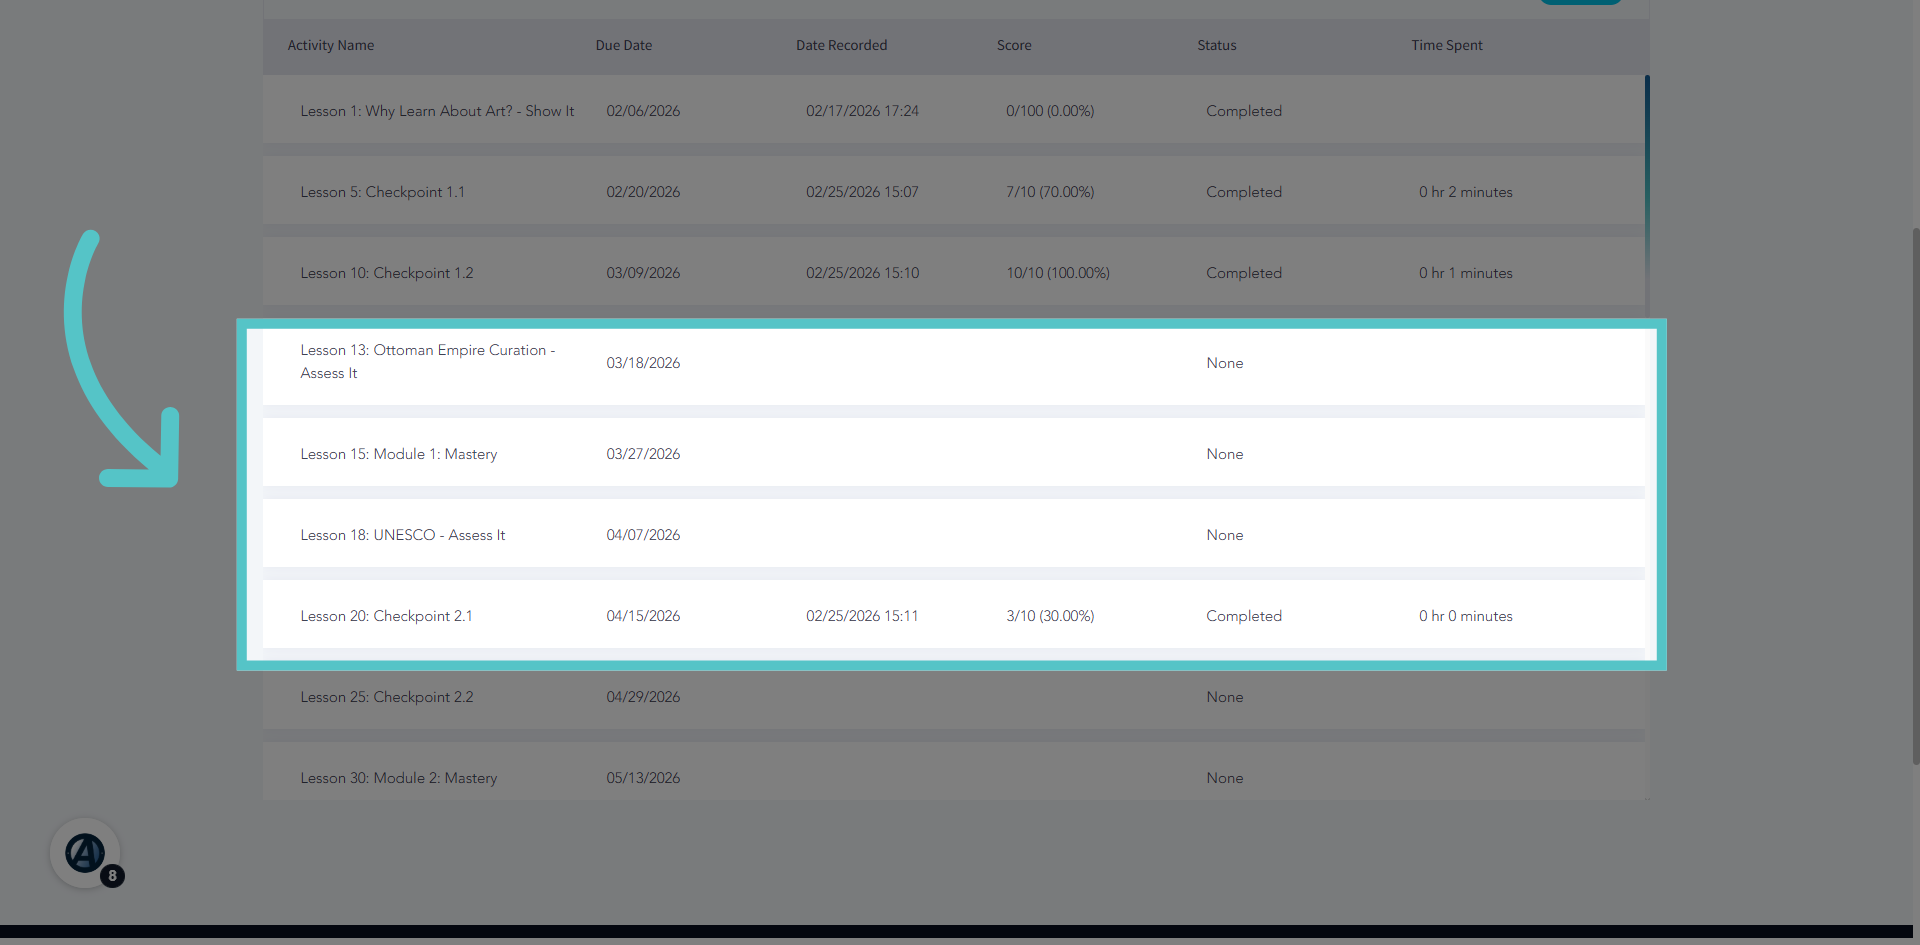The width and height of the screenshot is (1920, 945).
Task: Click due date 04/15/2026
Action: [x=643, y=616]
